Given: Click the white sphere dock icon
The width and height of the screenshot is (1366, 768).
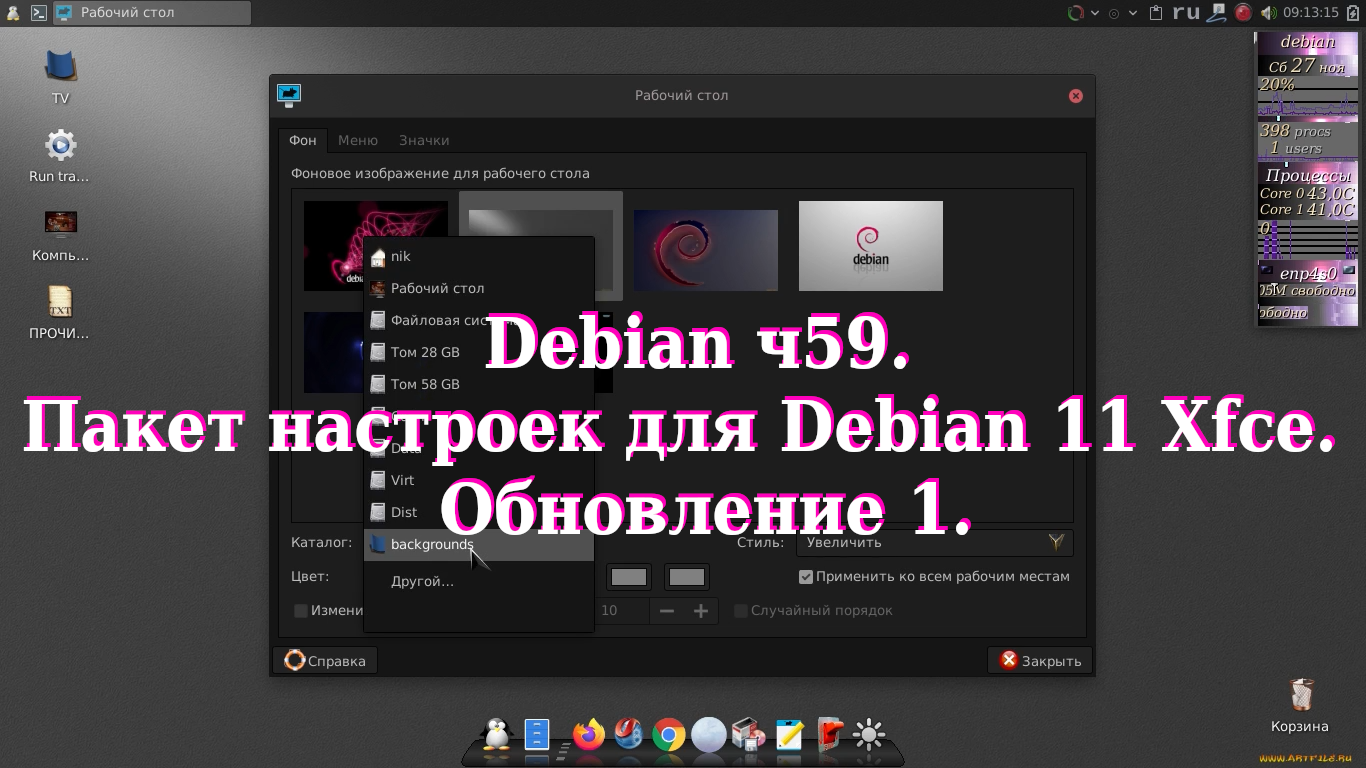Looking at the screenshot, I should click(709, 735).
